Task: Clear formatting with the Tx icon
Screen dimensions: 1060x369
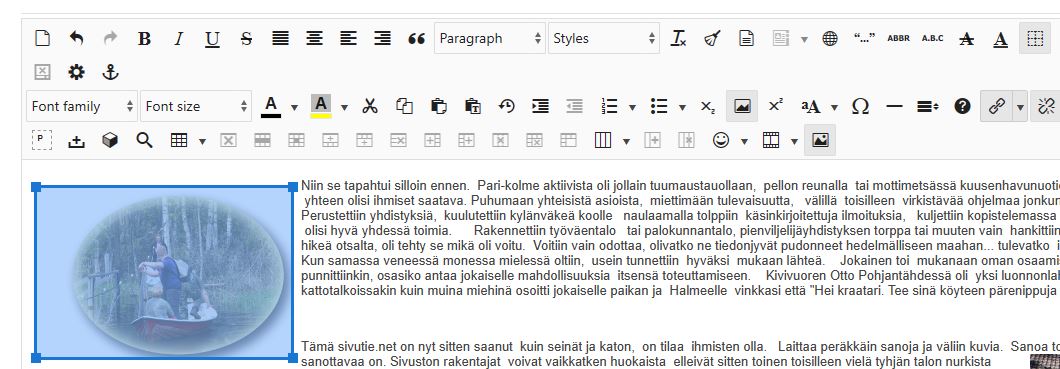Action: [x=678, y=39]
